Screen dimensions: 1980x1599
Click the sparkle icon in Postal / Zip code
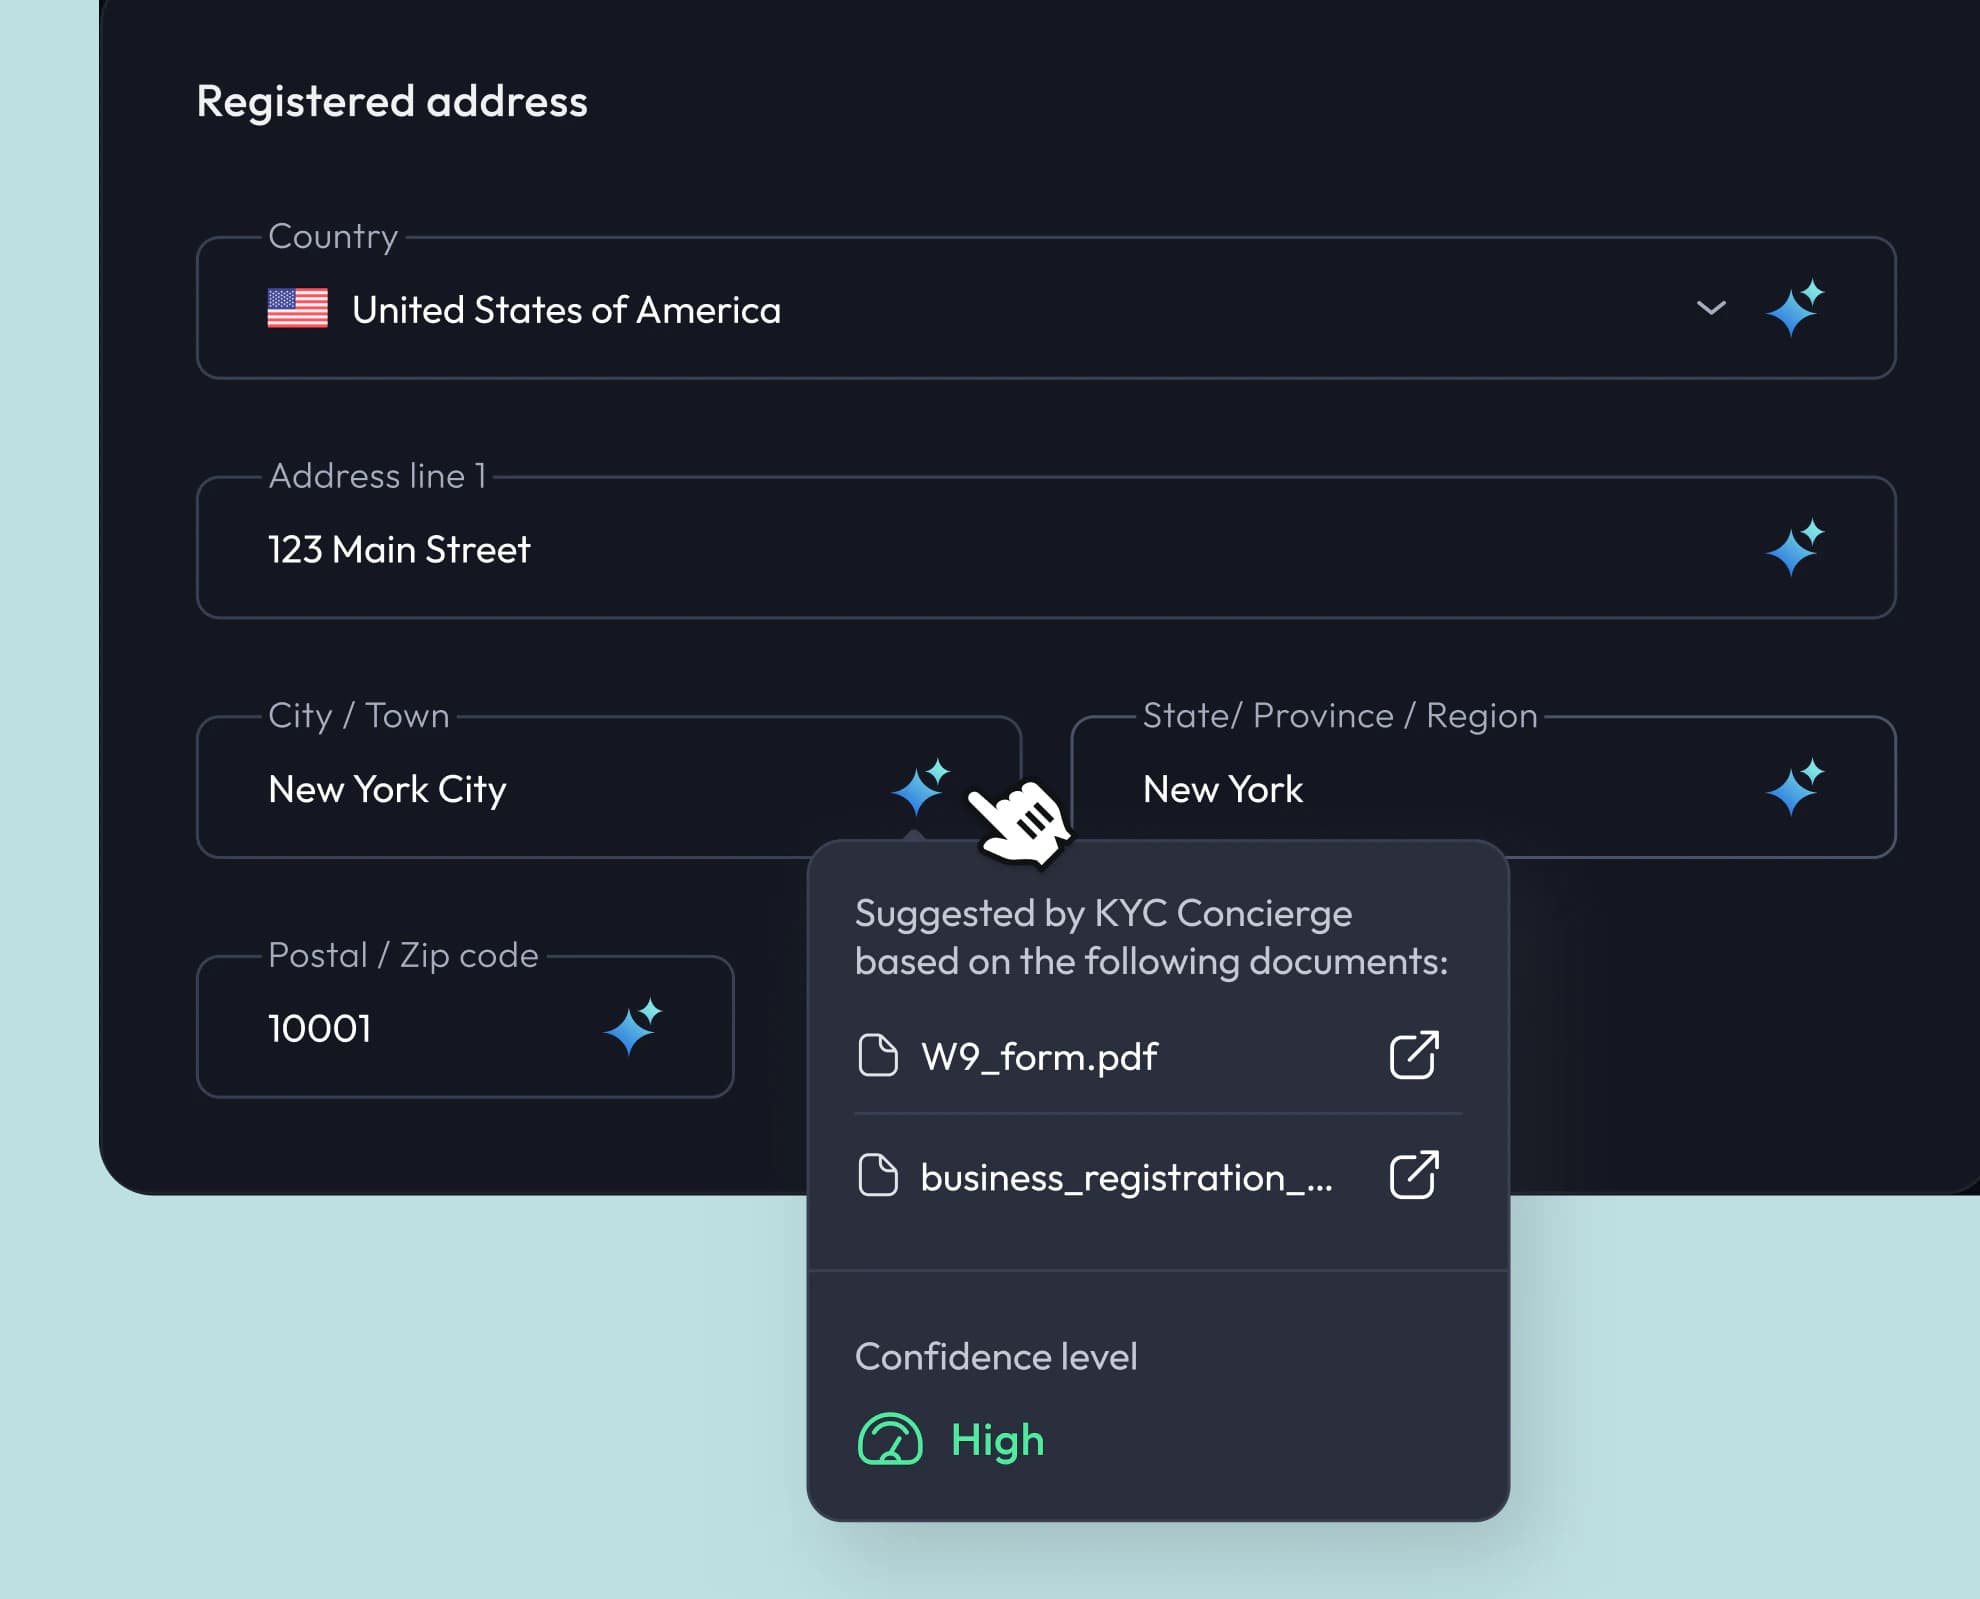[x=632, y=1027]
